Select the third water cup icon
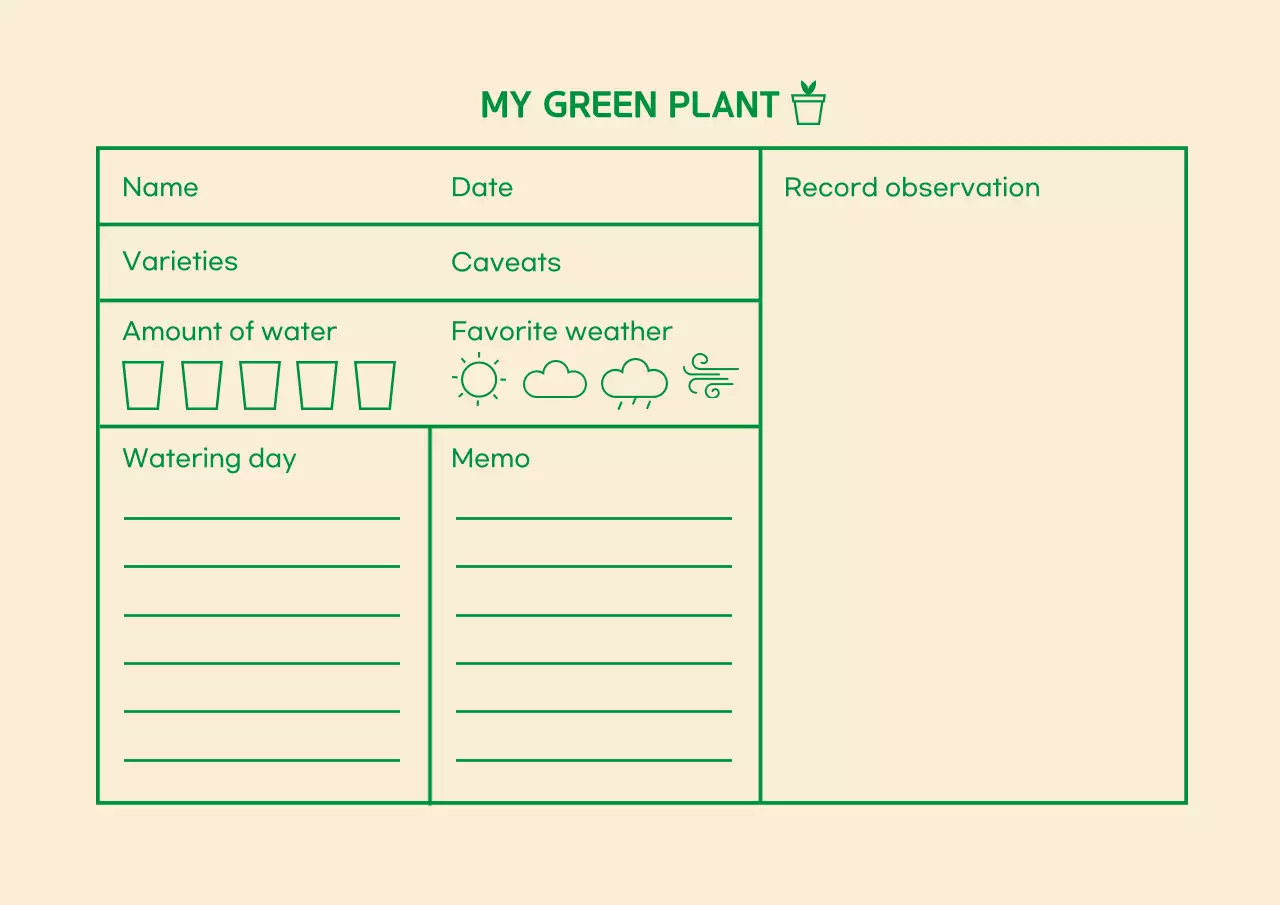 point(259,384)
